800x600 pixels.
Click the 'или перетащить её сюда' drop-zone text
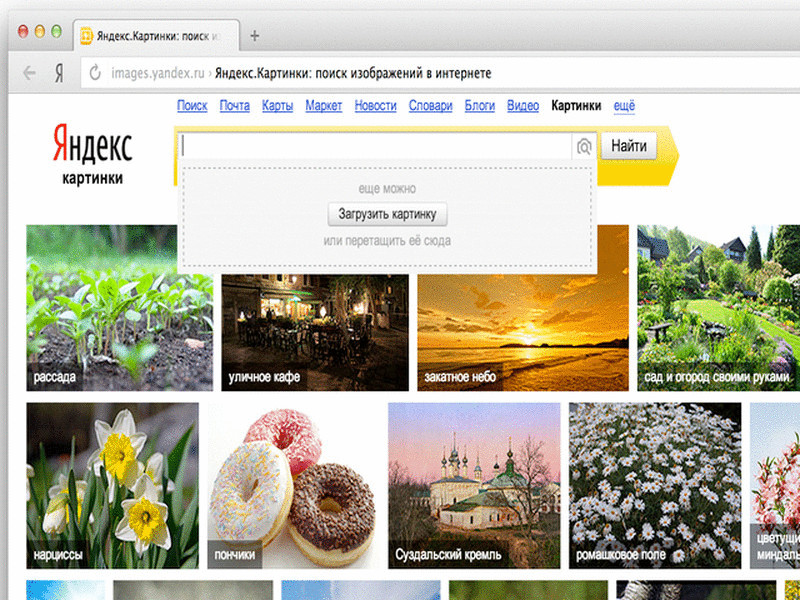pyautogui.click(x=387, y=241)
